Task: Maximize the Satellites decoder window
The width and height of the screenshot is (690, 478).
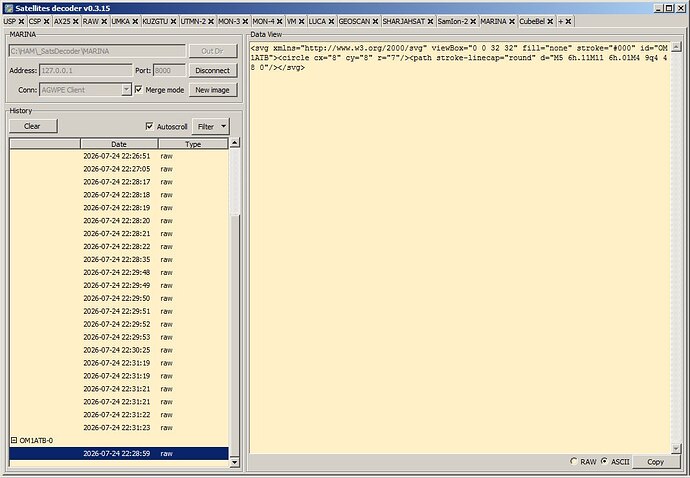Action: point(668,8)
